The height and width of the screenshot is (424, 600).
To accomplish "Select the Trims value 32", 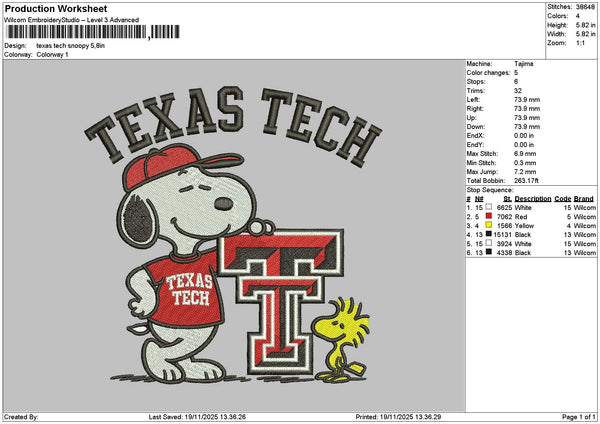I will pyautogui.click(x=518, y=91).
